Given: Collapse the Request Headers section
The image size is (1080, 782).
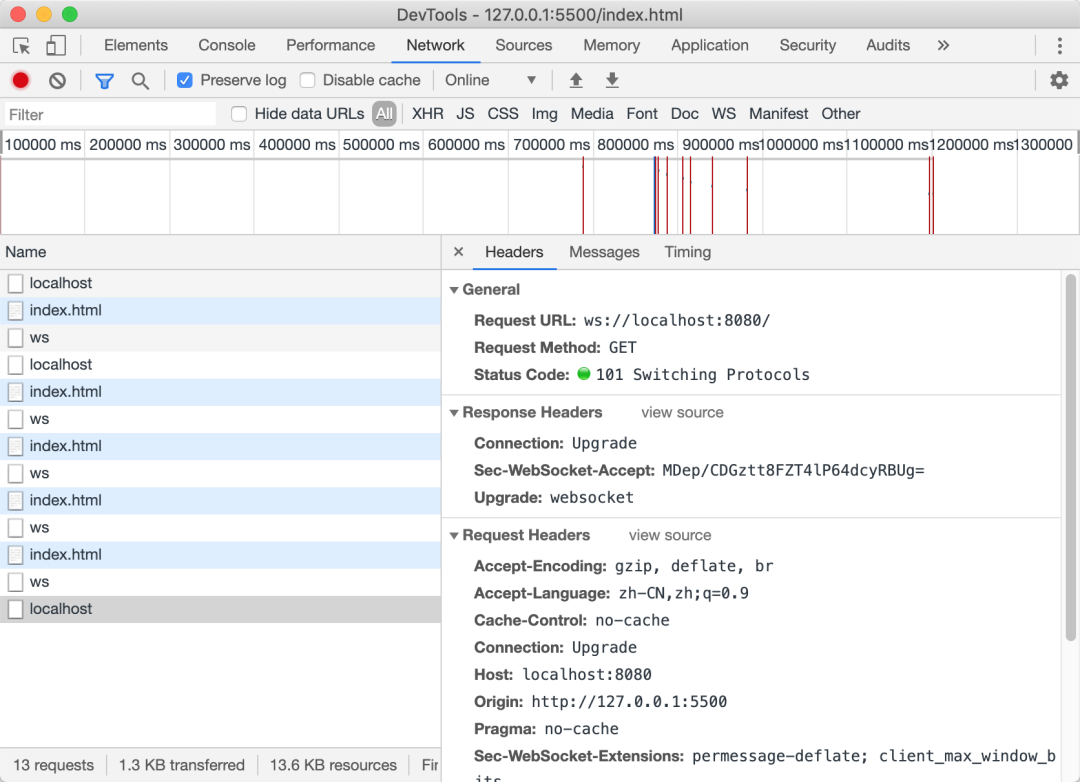Looking at the screenshot, I should point(454,535).
